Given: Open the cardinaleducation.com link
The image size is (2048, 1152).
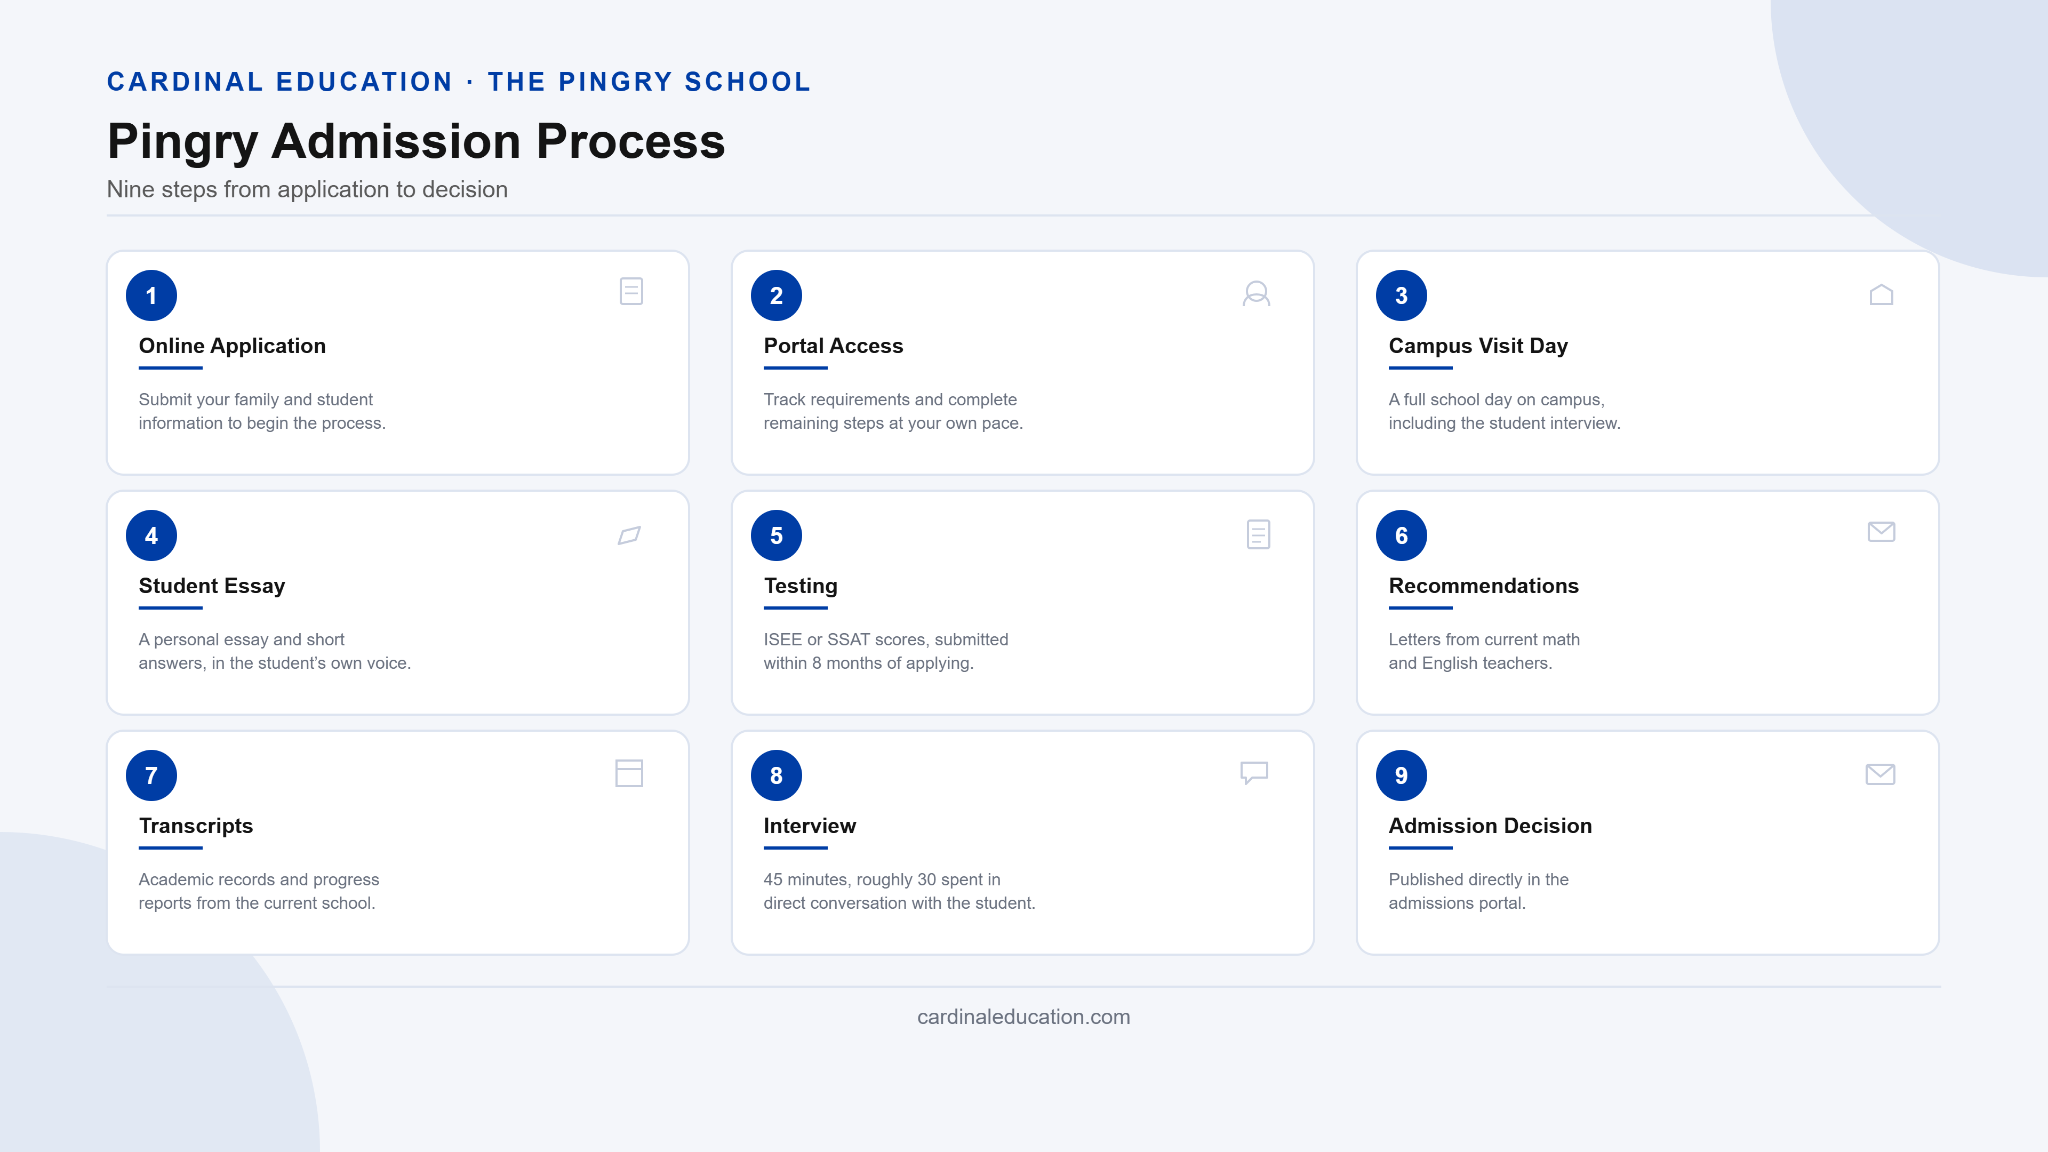Looking at the screenshot, I should tap(1023, 1017).
